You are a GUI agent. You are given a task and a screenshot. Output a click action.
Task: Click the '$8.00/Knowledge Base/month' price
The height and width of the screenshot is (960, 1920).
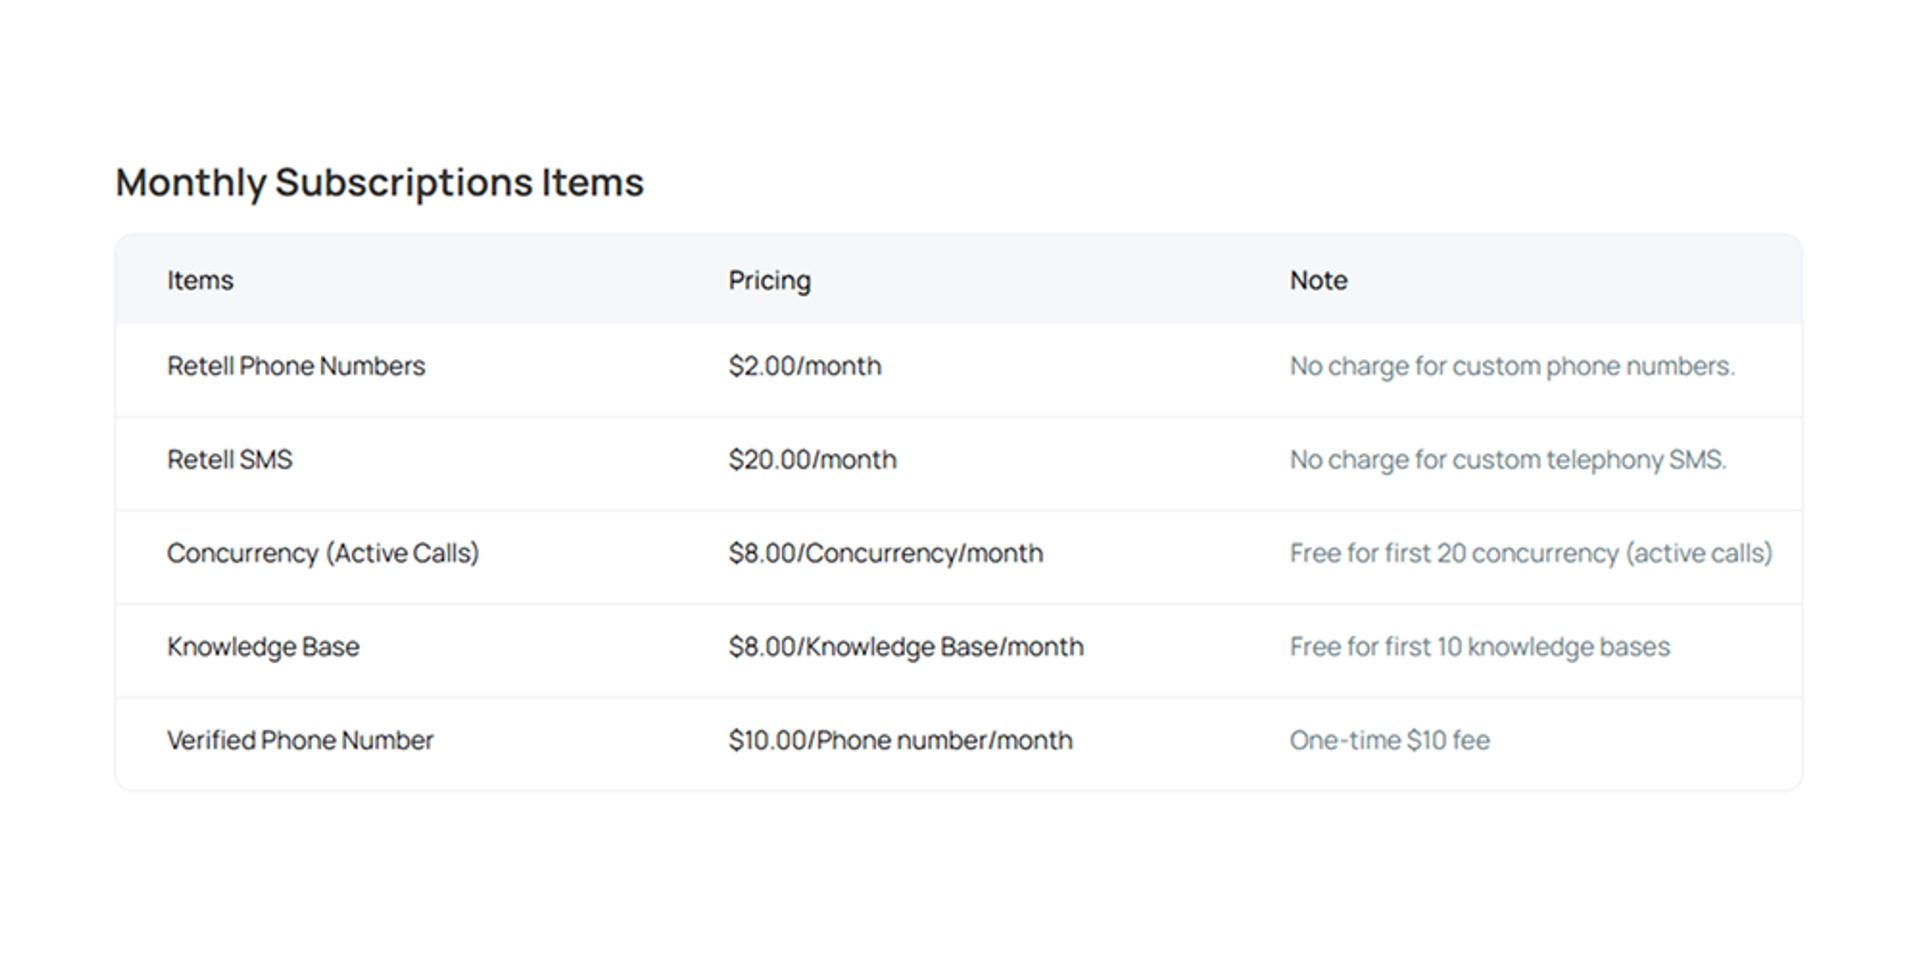click(905, 647)
